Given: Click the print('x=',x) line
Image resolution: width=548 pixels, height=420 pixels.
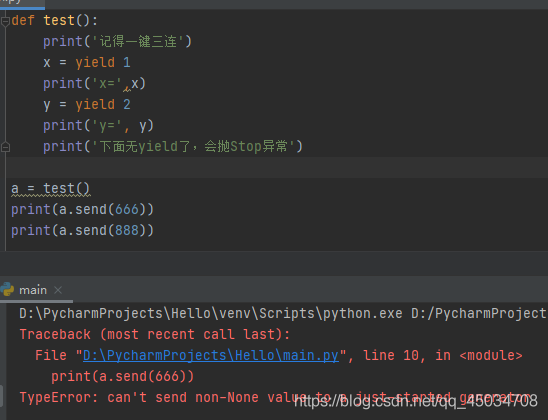Looking at the screenshot, I should pos(94,84).
